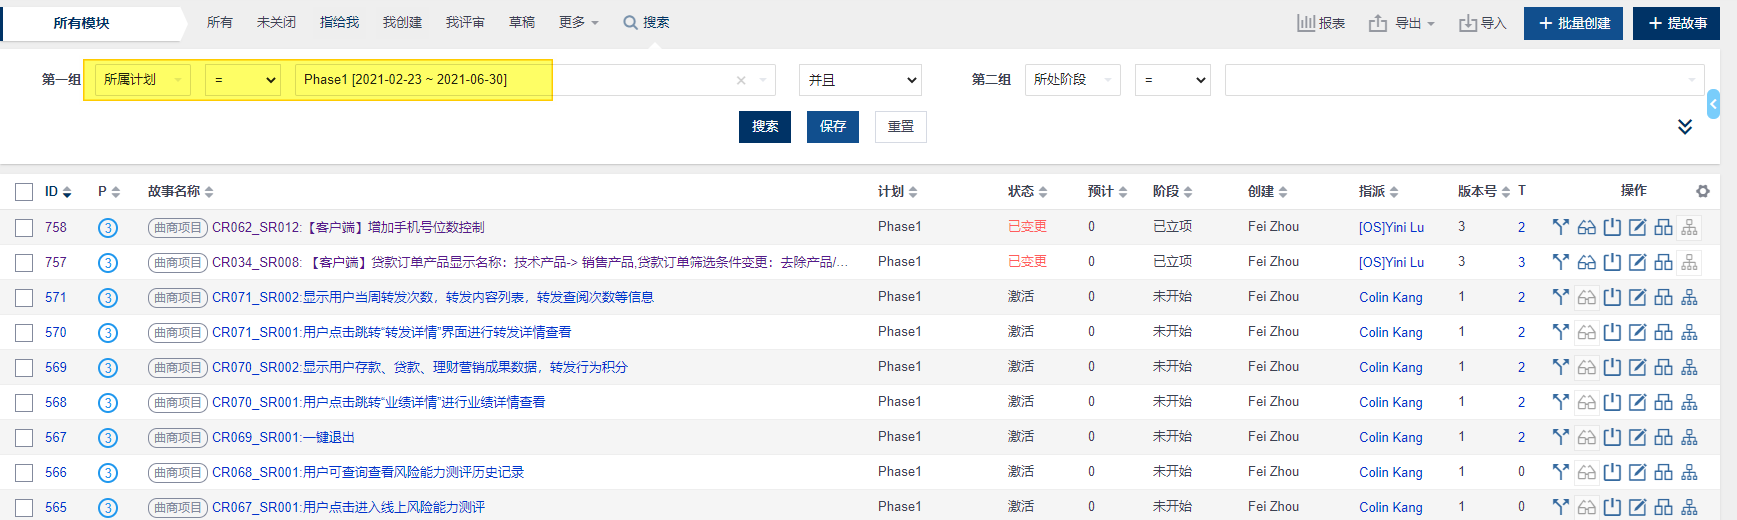Screen dimensions: 1737x520
Task: Open the table column settings gear
Action: [1702, 191]
